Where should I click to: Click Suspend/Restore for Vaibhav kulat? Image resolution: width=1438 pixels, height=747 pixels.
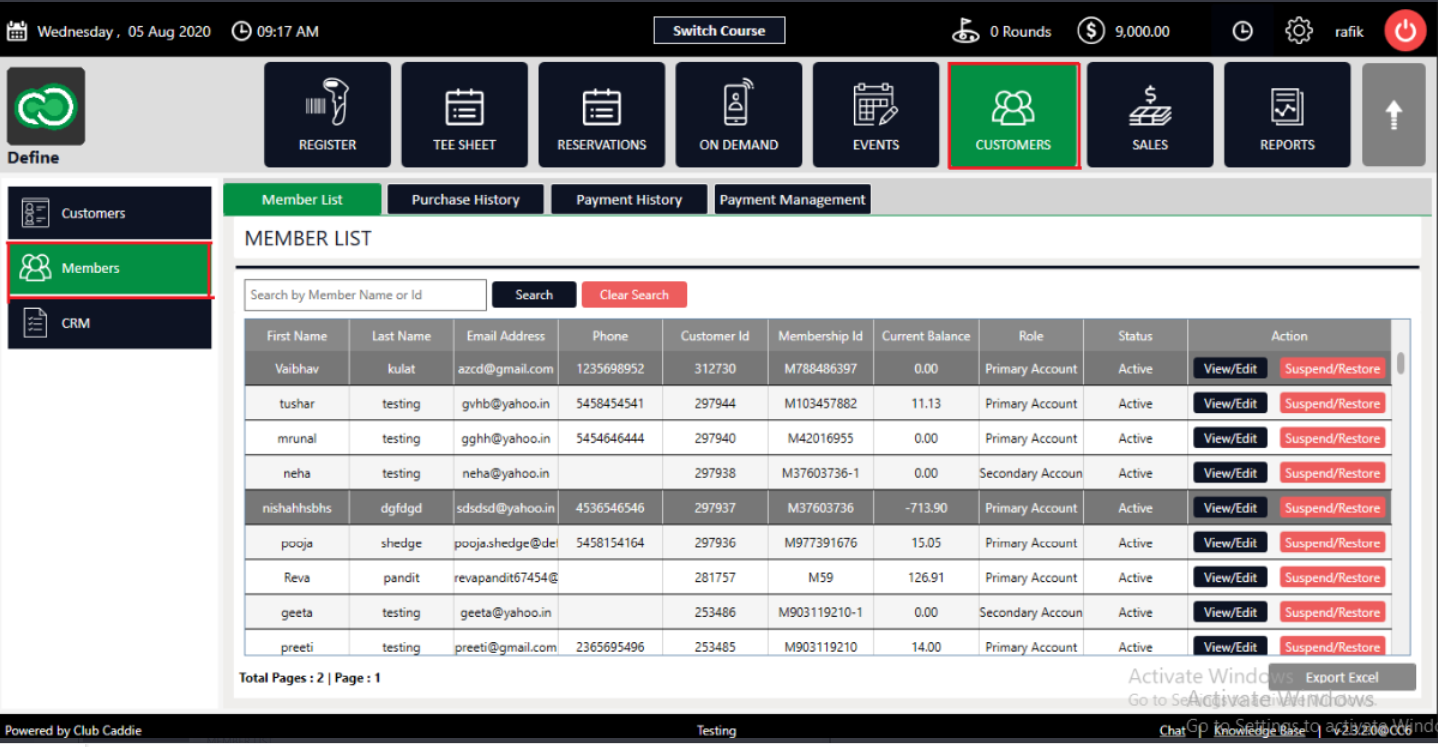pos(1332,369)
